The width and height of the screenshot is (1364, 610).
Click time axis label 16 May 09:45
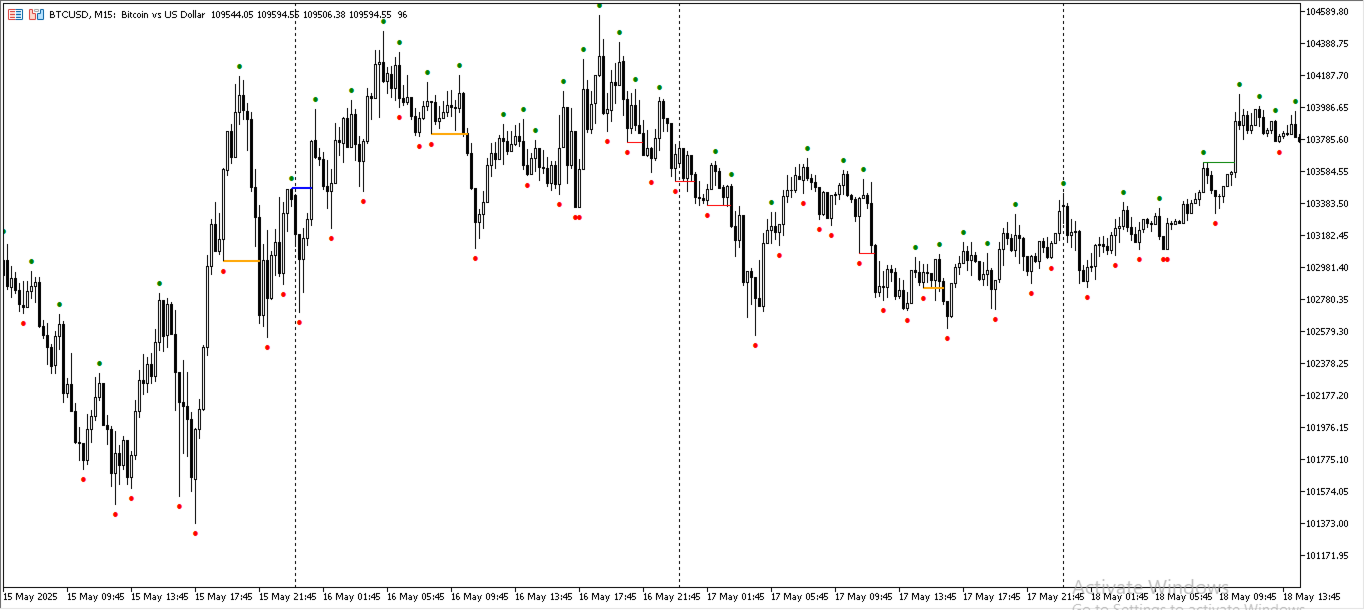480,597
